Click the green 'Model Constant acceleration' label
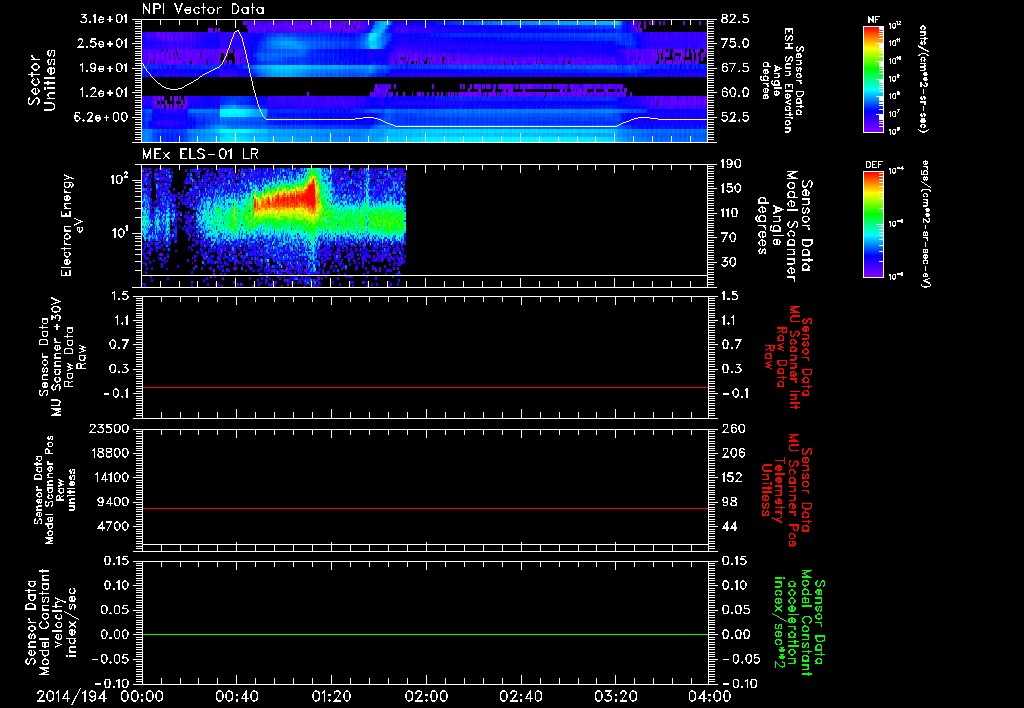This screenshot has width=1024, height=708. pos(798,622)
